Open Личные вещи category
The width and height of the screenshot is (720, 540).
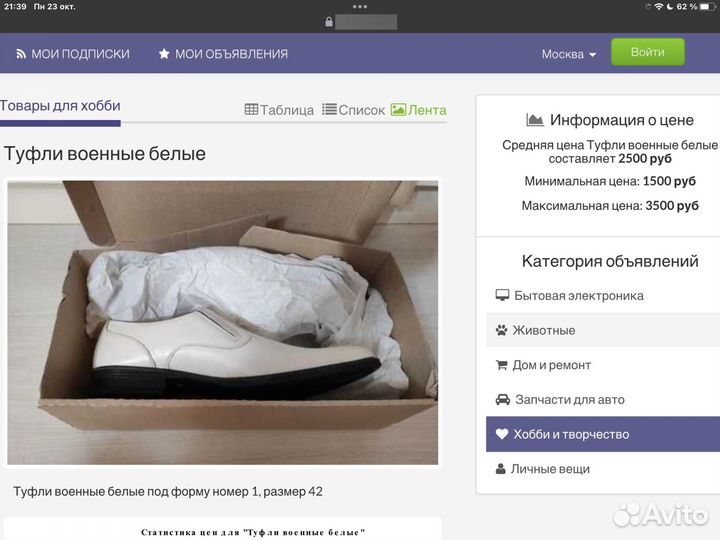[603, 469]
